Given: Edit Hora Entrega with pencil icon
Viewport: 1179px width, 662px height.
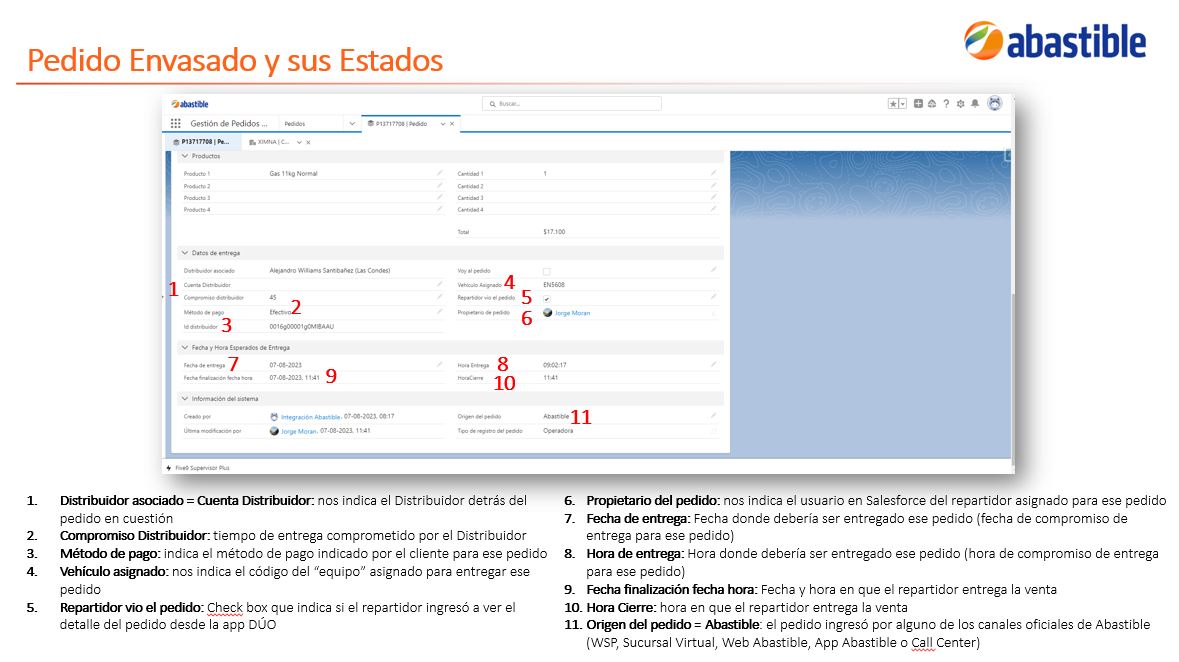Looking at the screenshot, I should 714,365.
